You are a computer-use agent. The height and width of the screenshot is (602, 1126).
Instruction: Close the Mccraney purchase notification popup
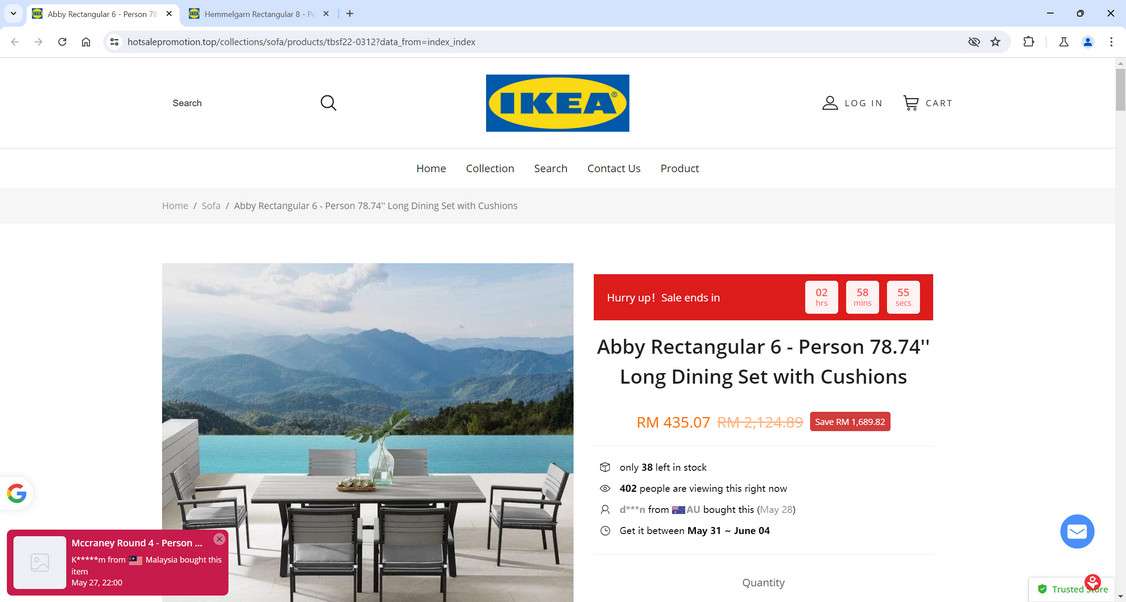click(219, 539)
